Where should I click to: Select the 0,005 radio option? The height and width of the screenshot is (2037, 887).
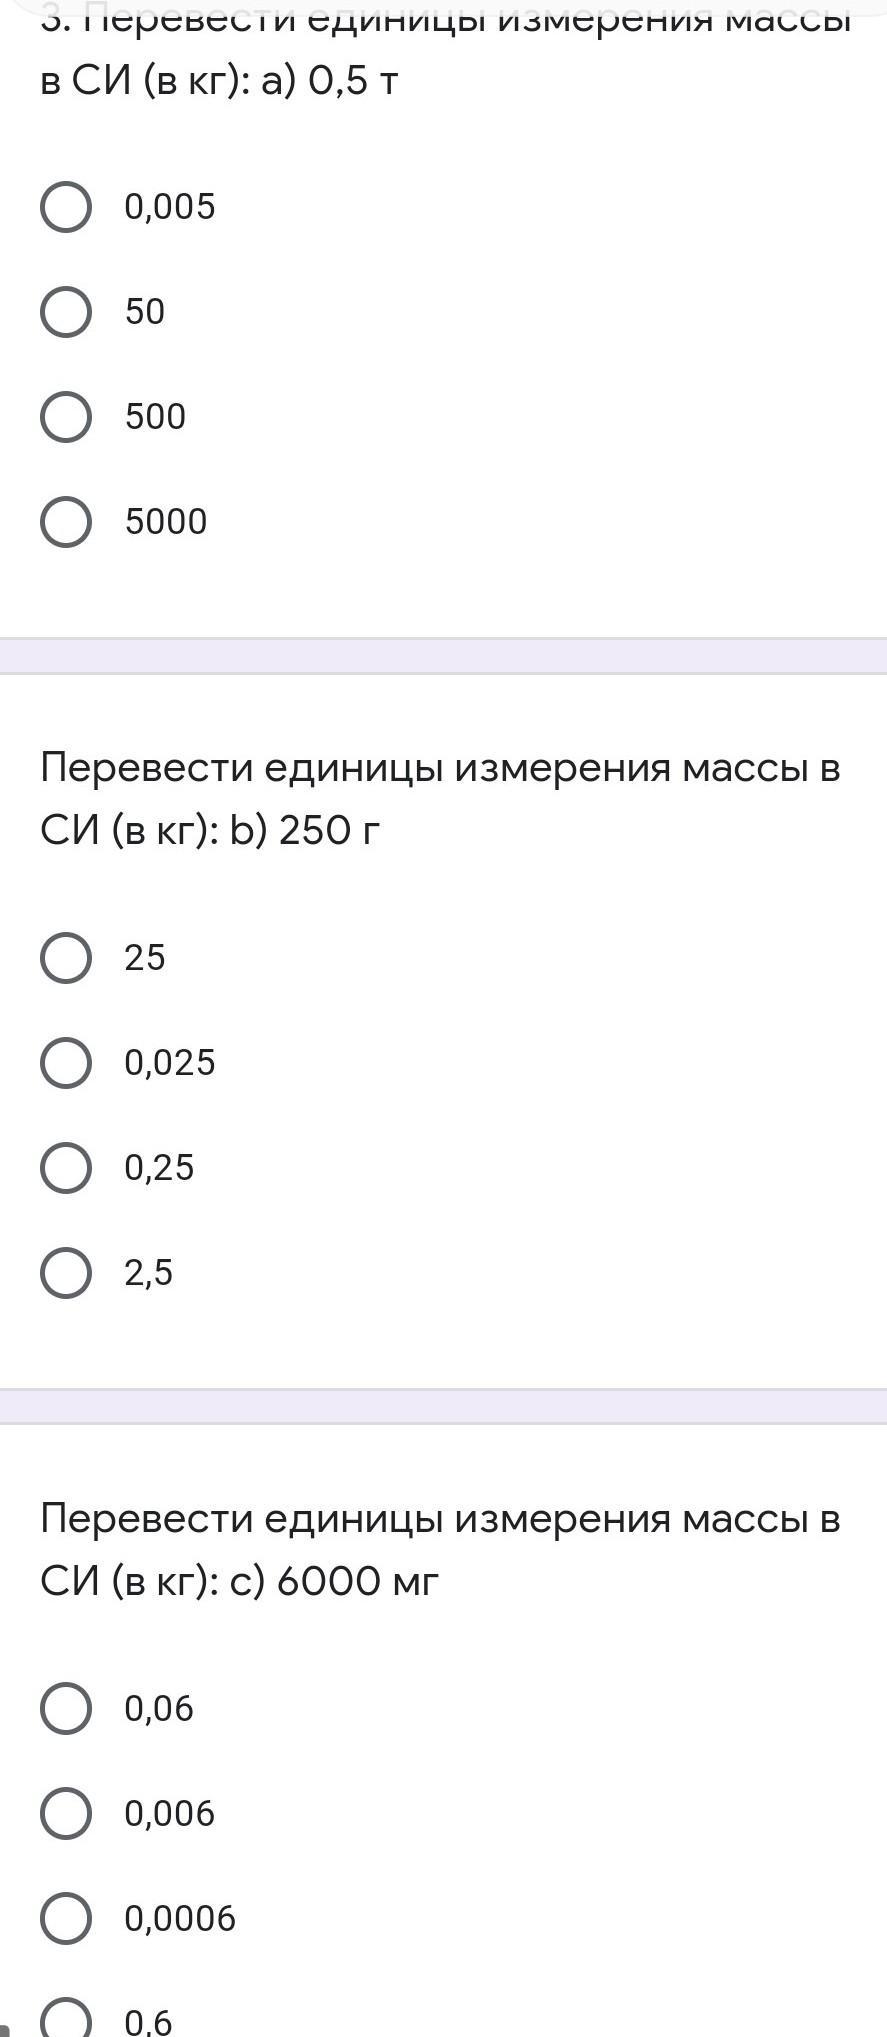click(66, 207)
